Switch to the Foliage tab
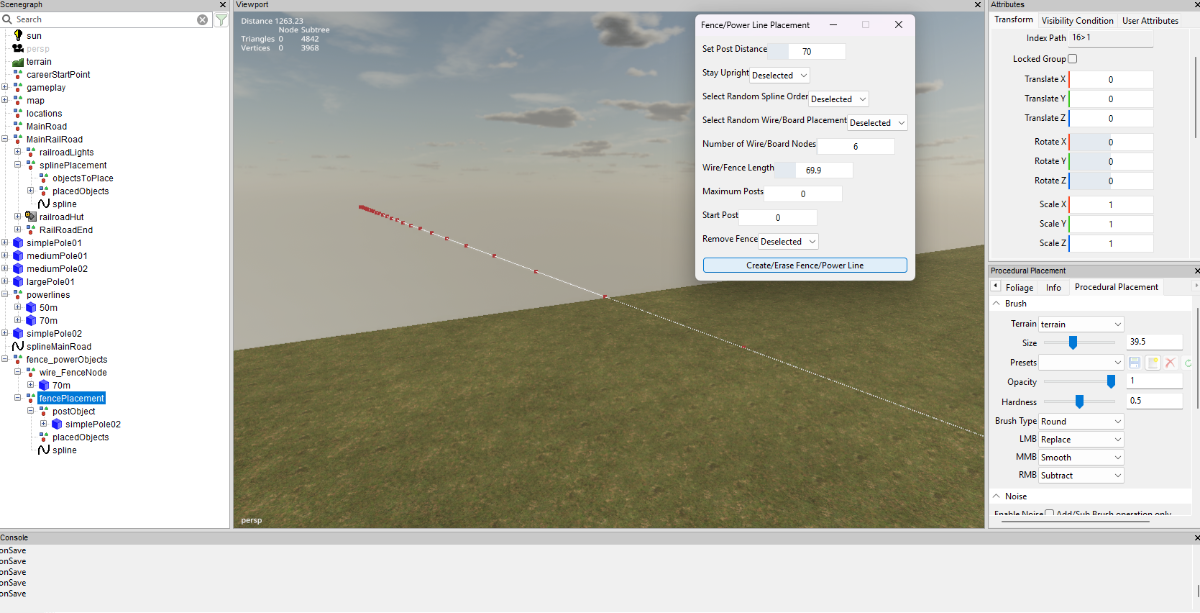Viewport: 1200px width, 613px height. click(x=1019, y=287)
